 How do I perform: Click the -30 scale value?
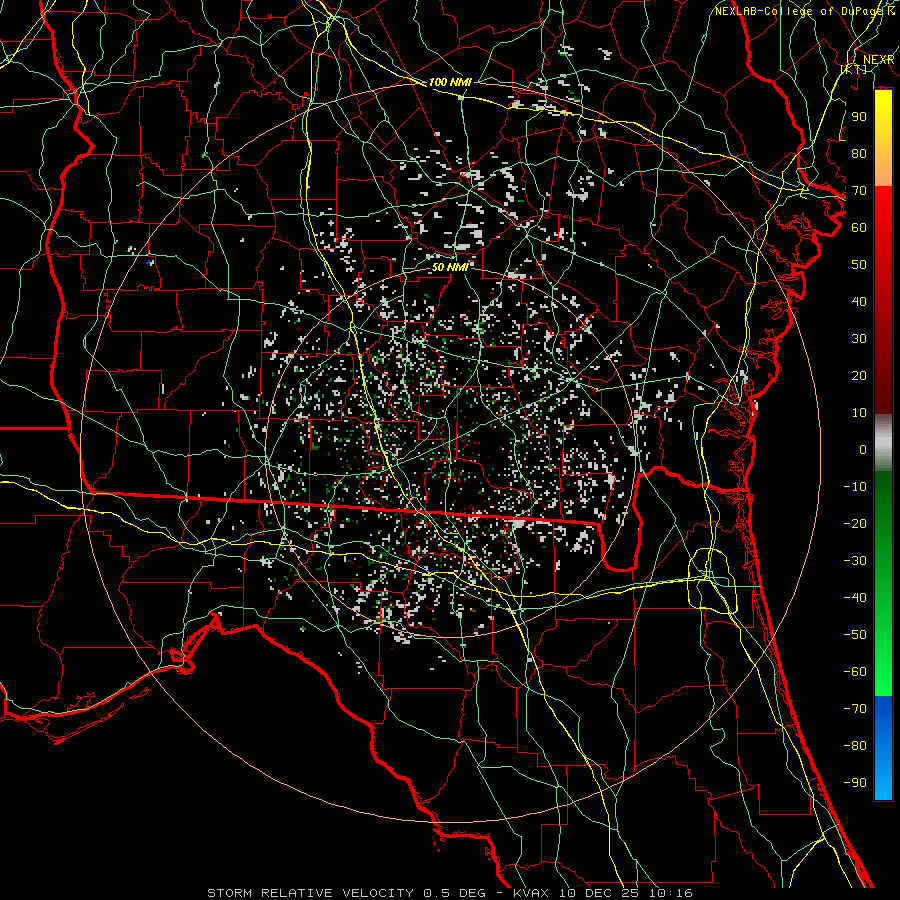point(855,561)
